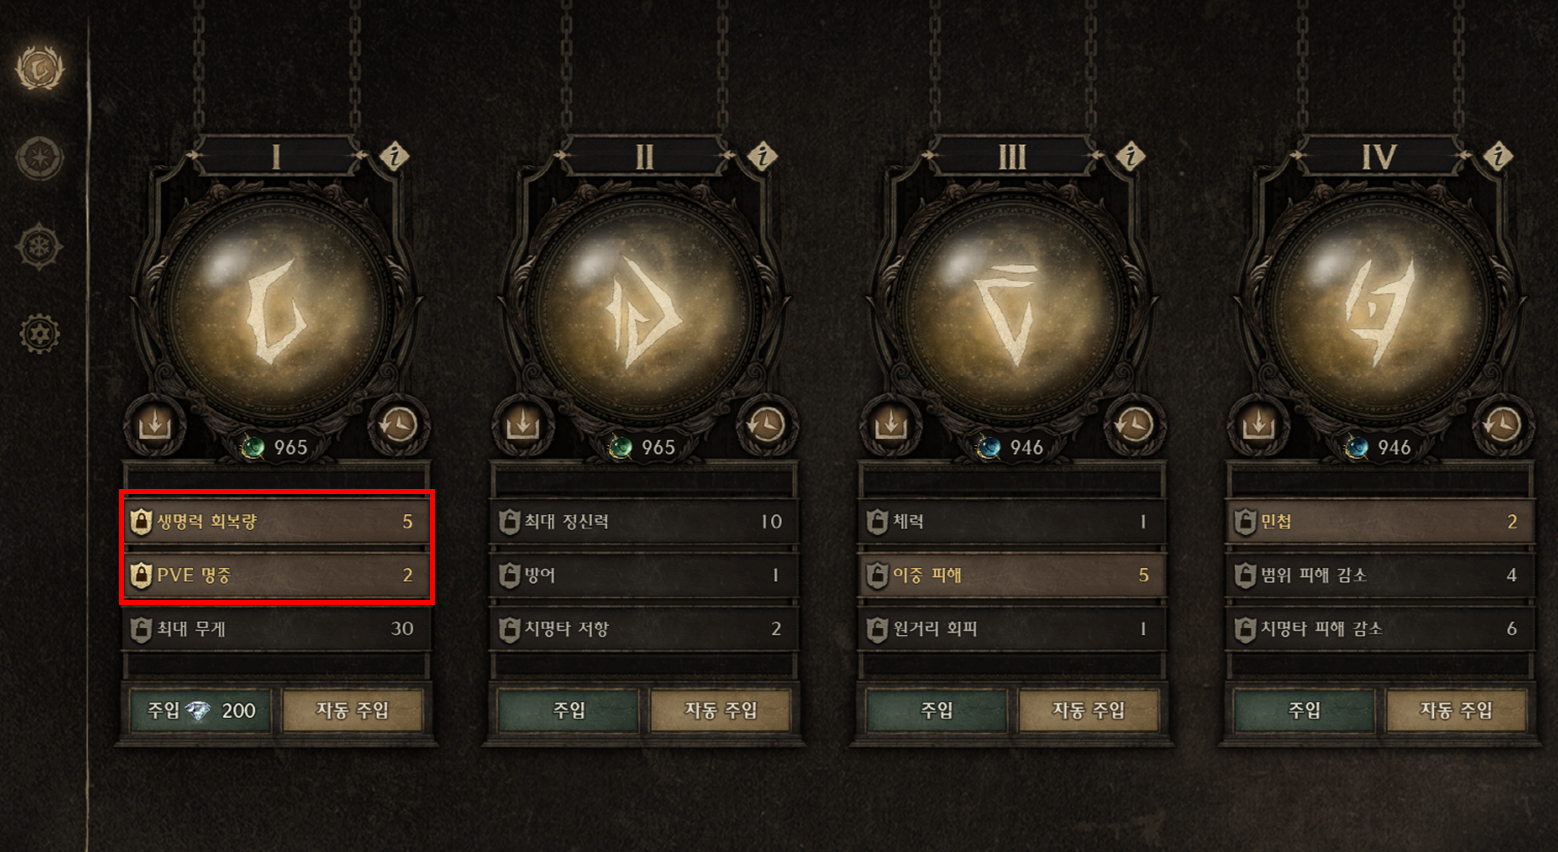
Task: Select the snowflake sidebar icon
Action: [x=40, y=246]
